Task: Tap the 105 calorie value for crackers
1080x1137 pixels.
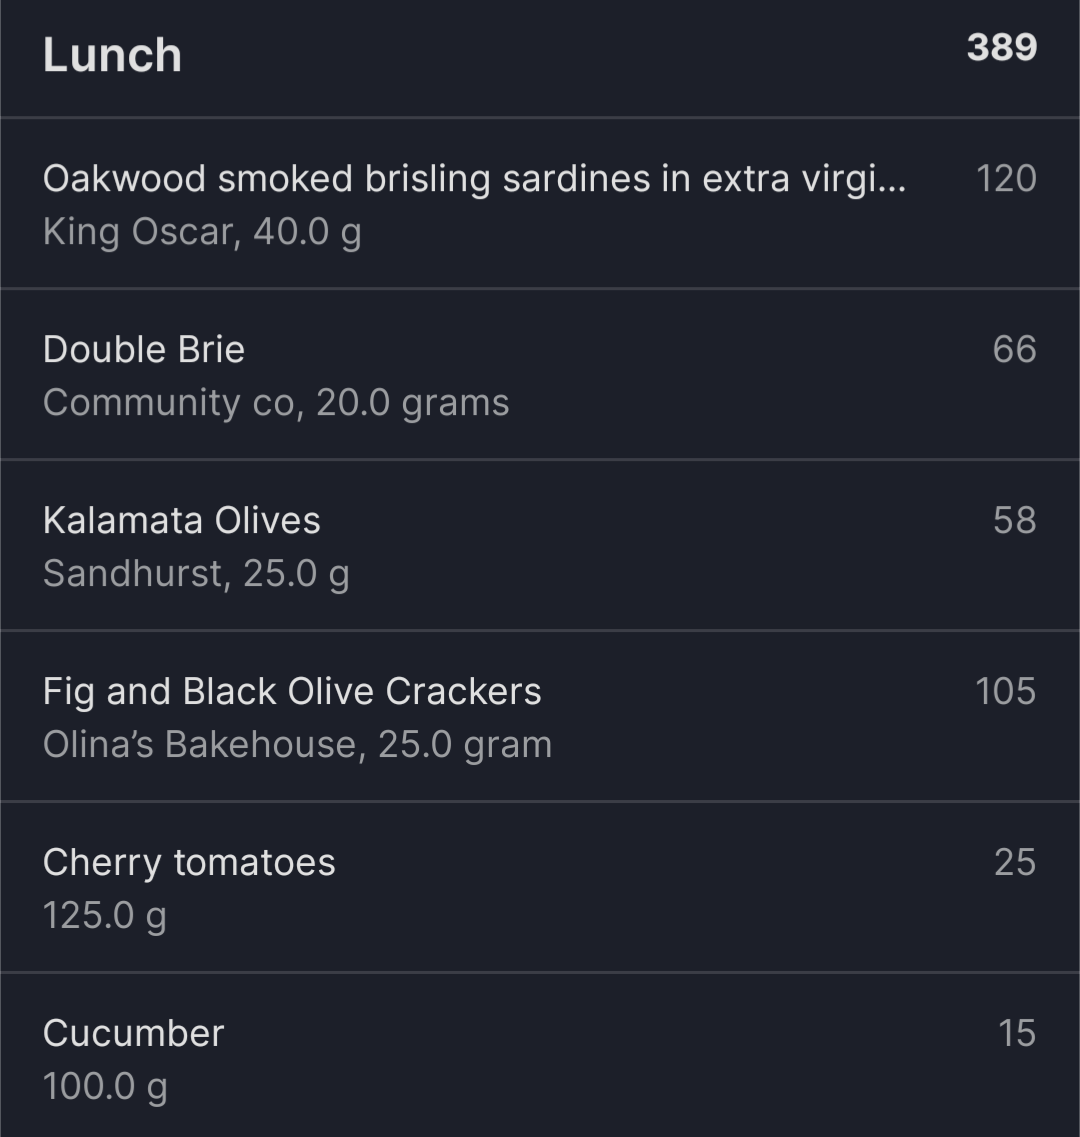Action: pos(1006,692)
